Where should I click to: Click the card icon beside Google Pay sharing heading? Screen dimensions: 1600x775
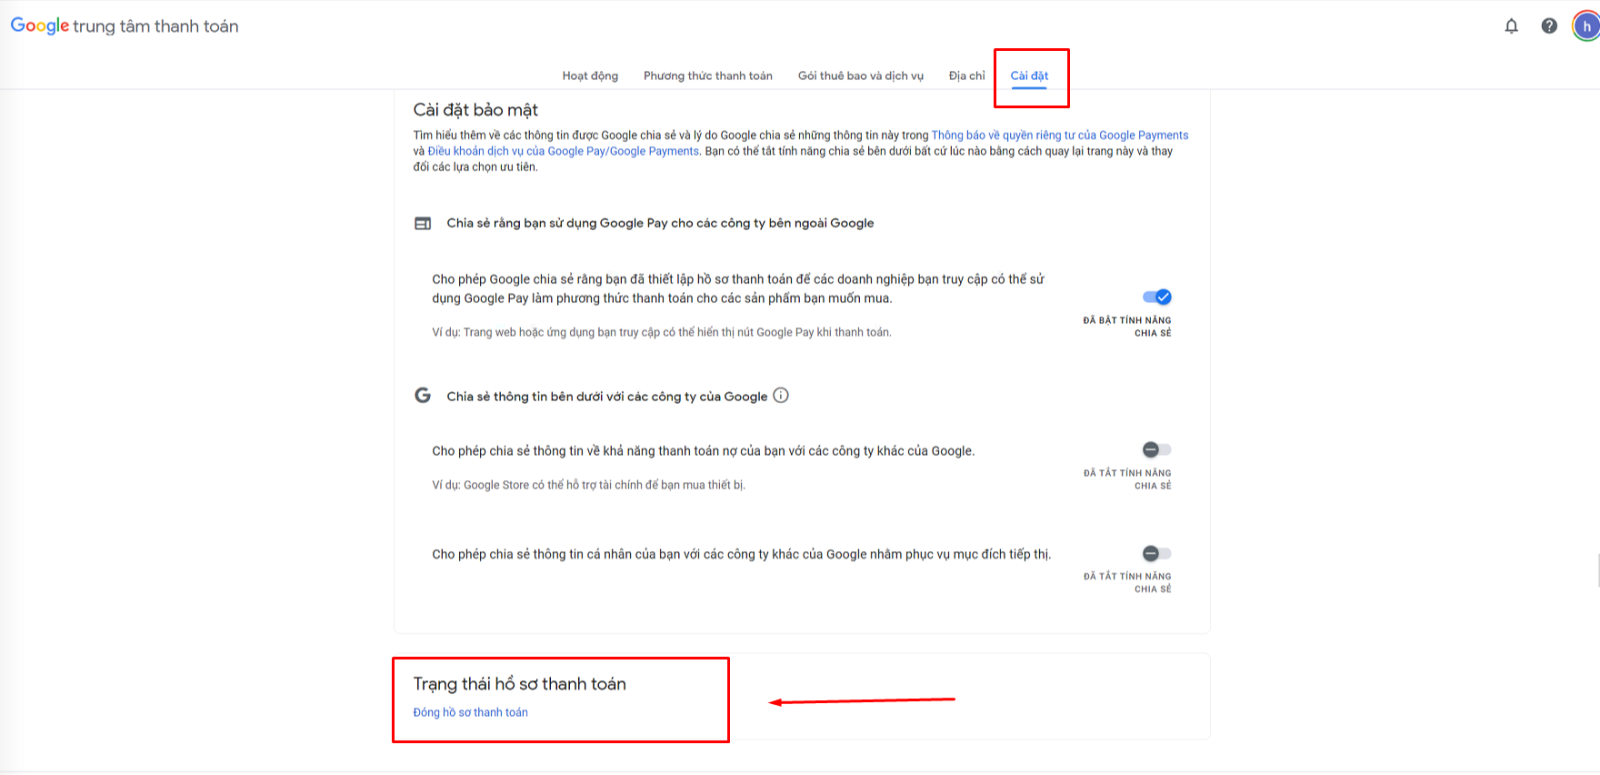tap(423, 223)
